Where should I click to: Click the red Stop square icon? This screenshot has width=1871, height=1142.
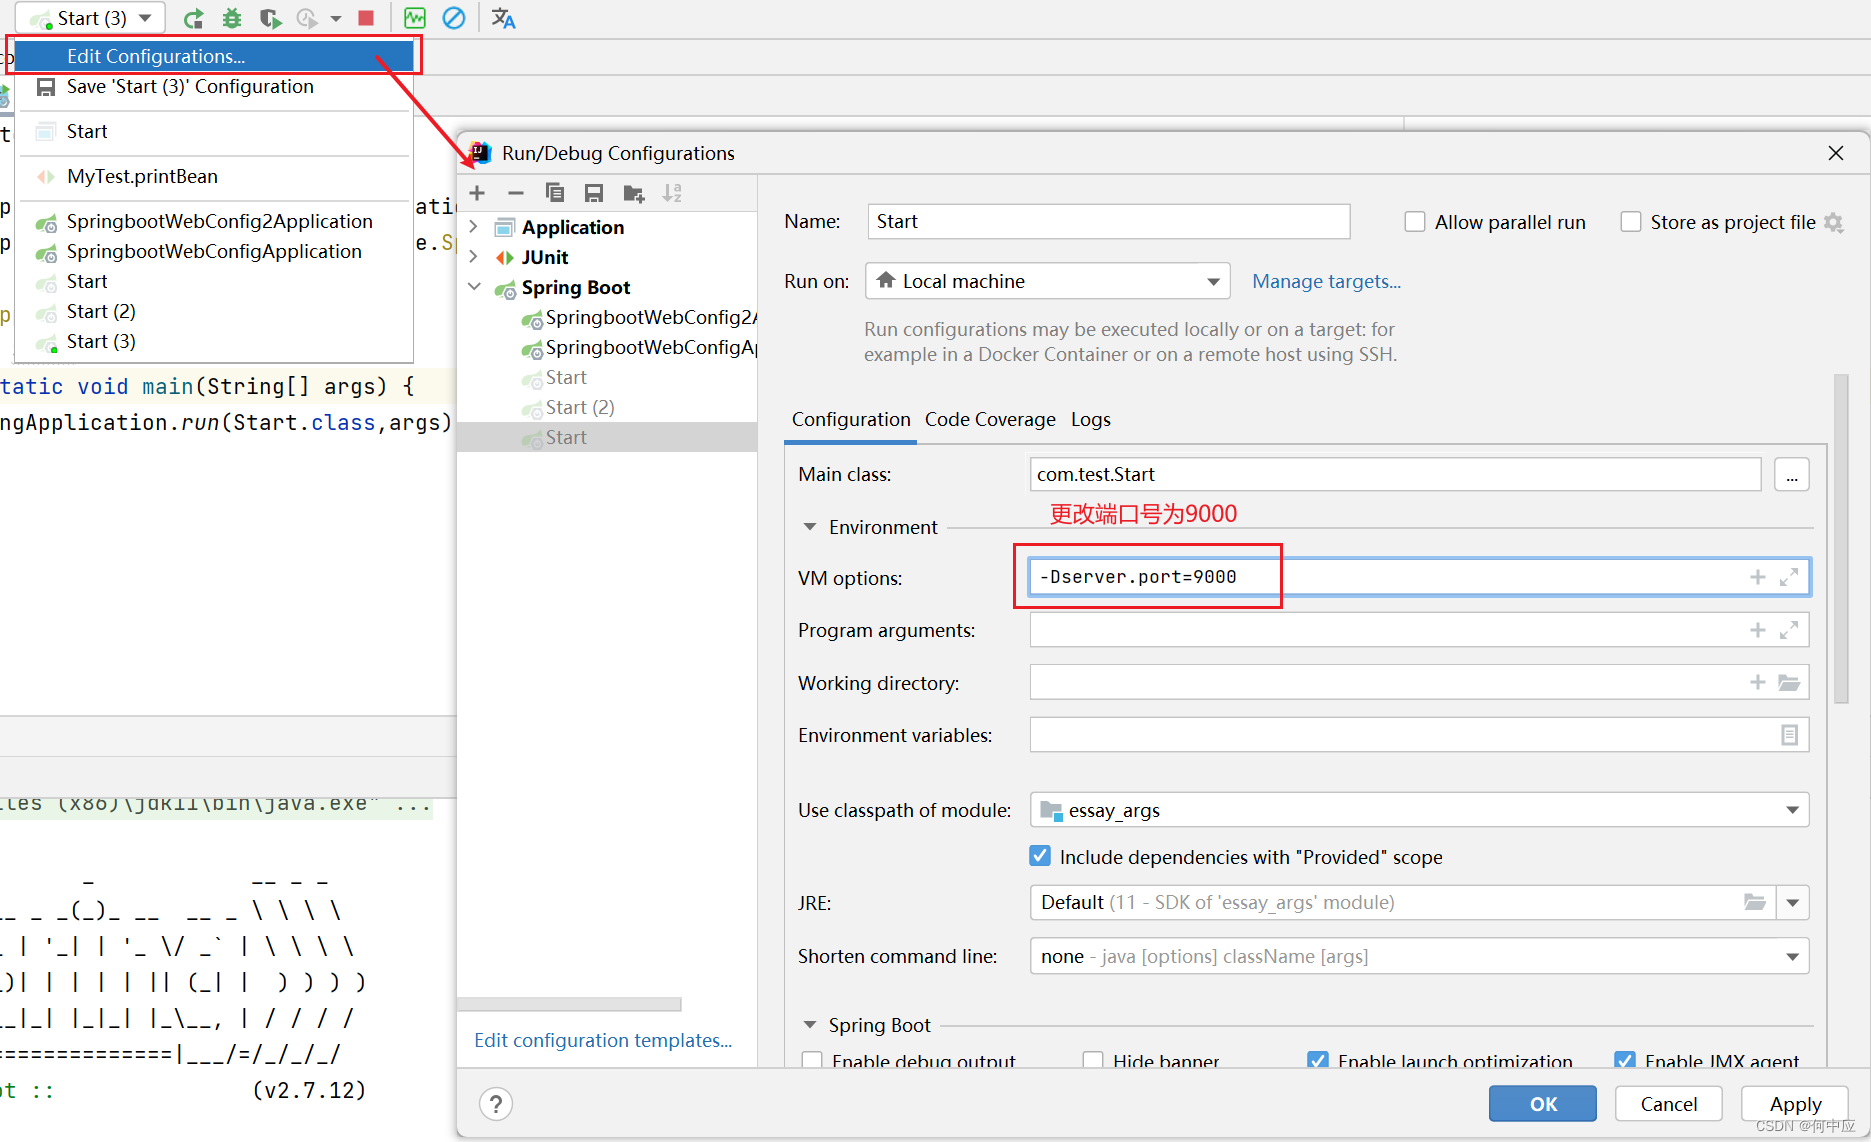point(366,18)
